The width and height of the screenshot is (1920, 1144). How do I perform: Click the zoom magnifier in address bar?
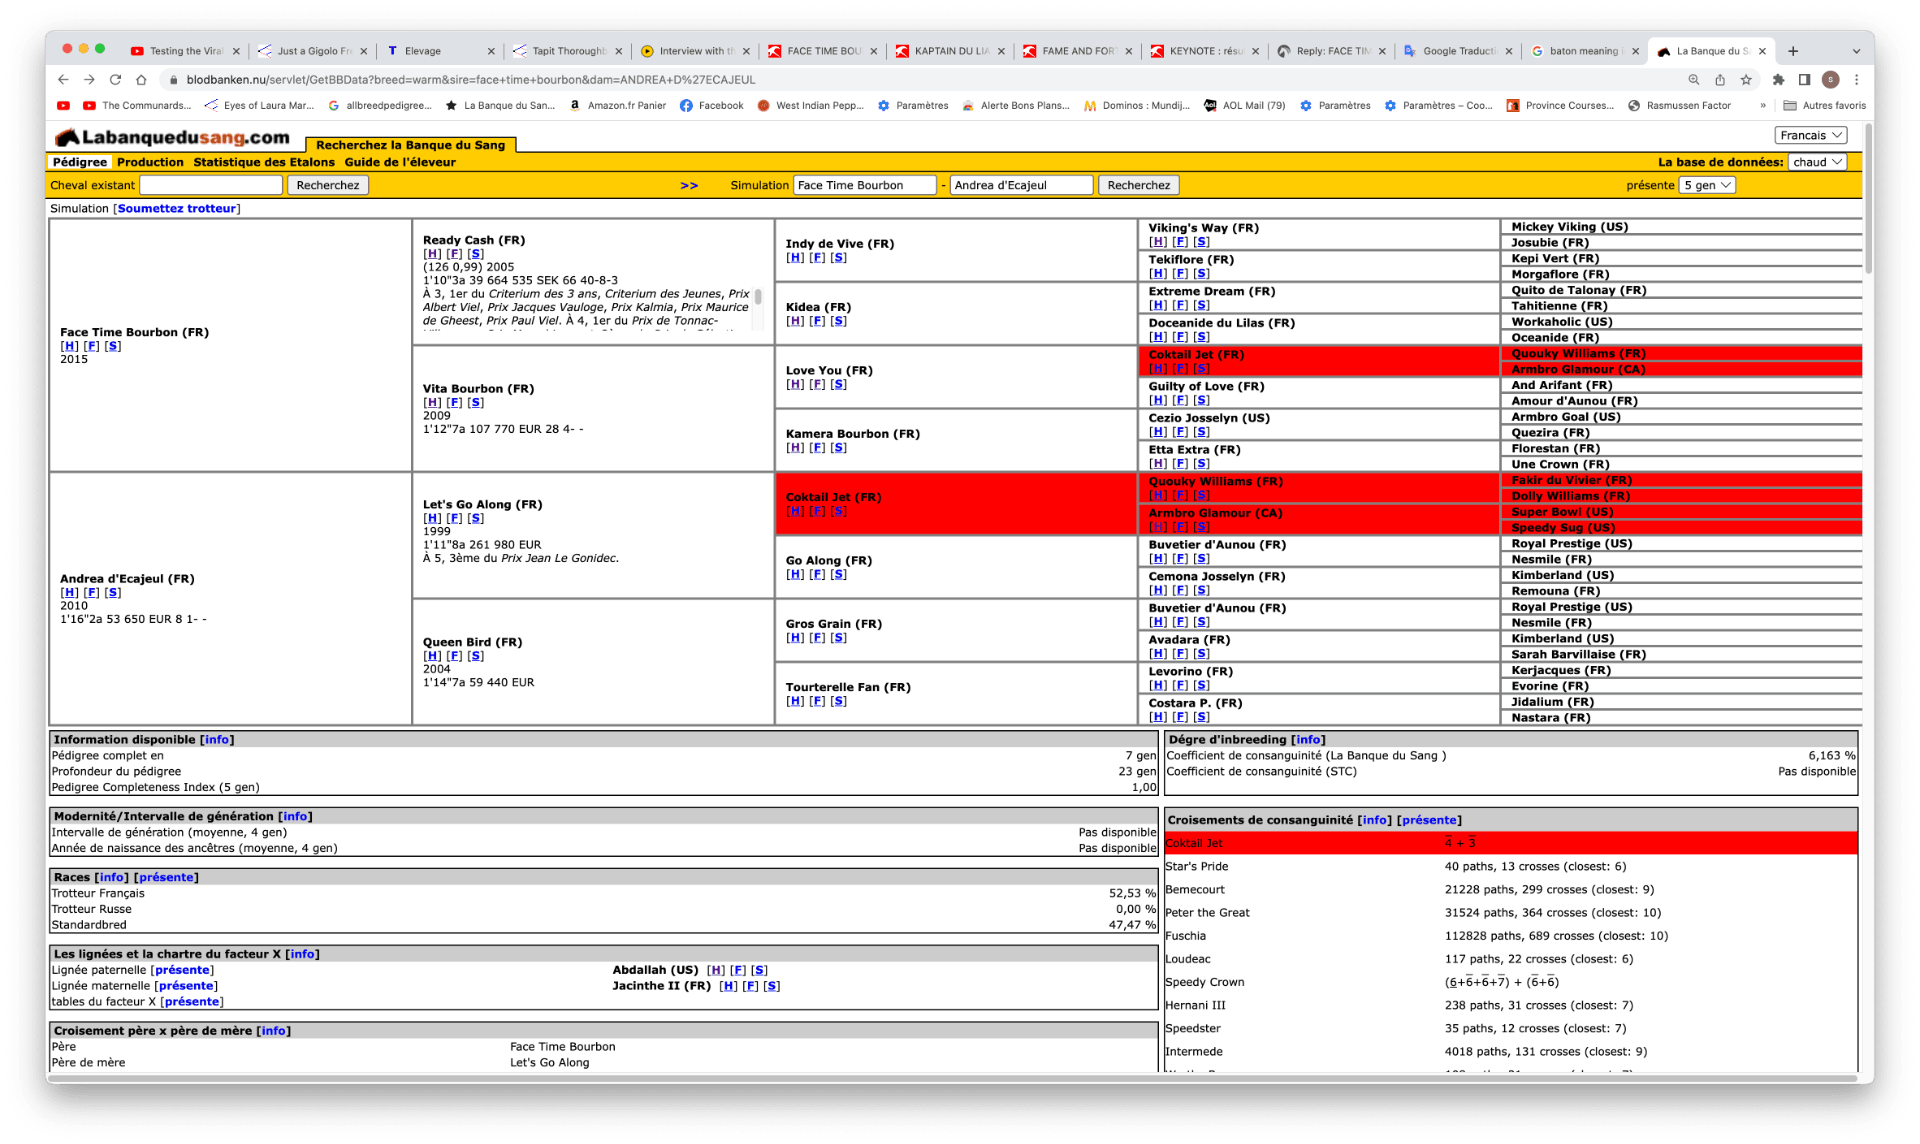1694,79
